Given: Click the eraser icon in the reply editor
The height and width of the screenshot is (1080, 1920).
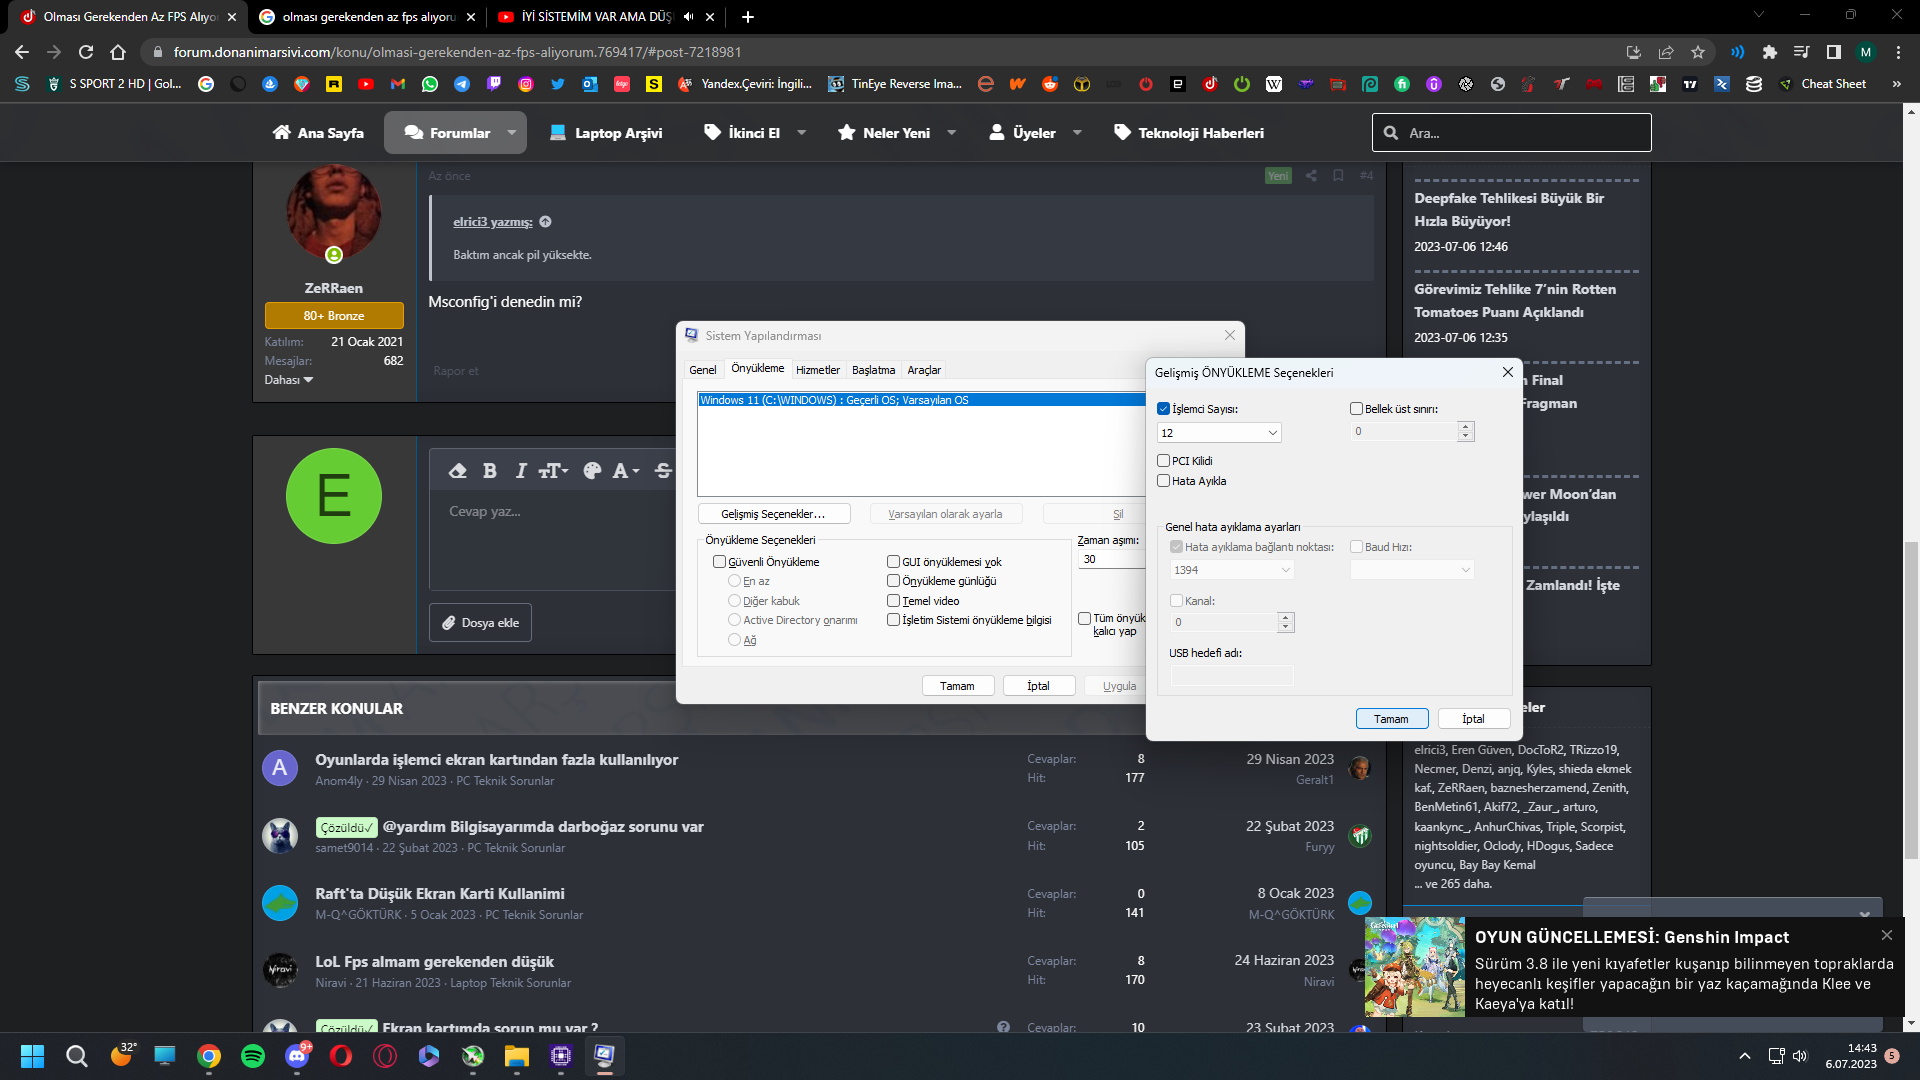Looking at the screenshot, I should (x=458, y=471).
